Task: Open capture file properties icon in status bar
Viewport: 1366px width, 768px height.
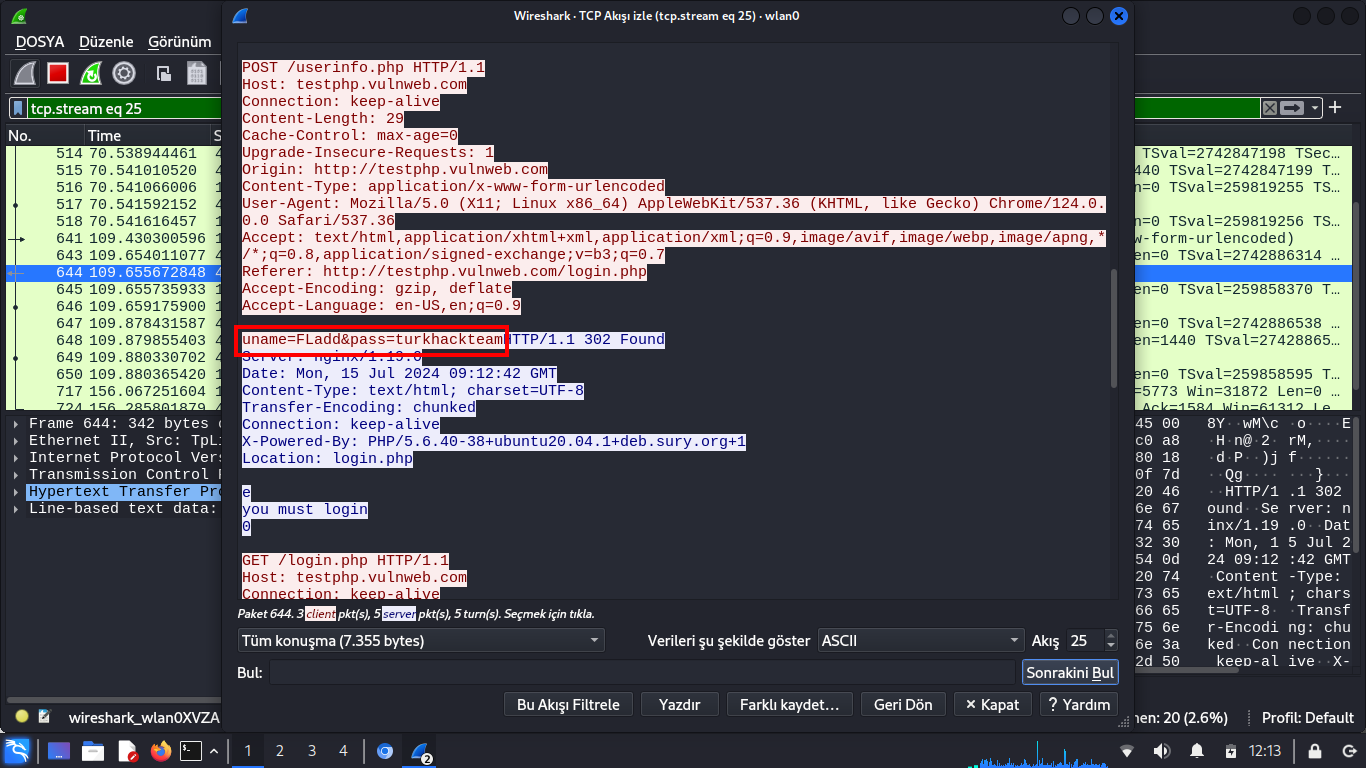Action: [x=44, y=717]
